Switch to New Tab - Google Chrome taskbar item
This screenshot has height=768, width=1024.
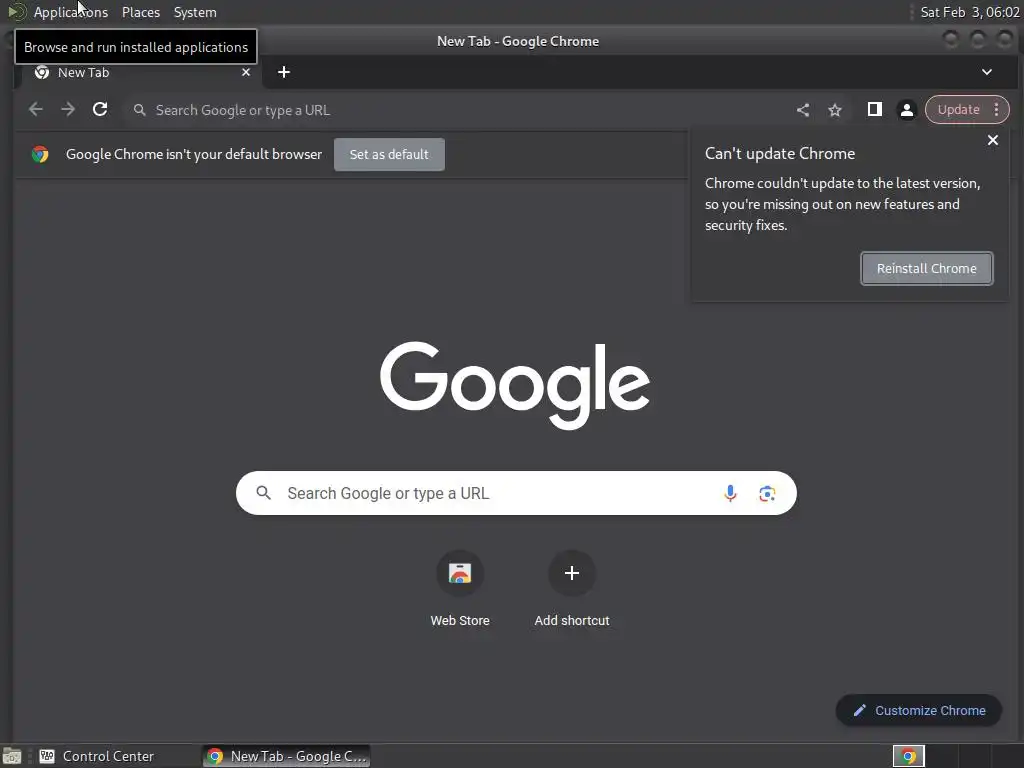(287, 756)
